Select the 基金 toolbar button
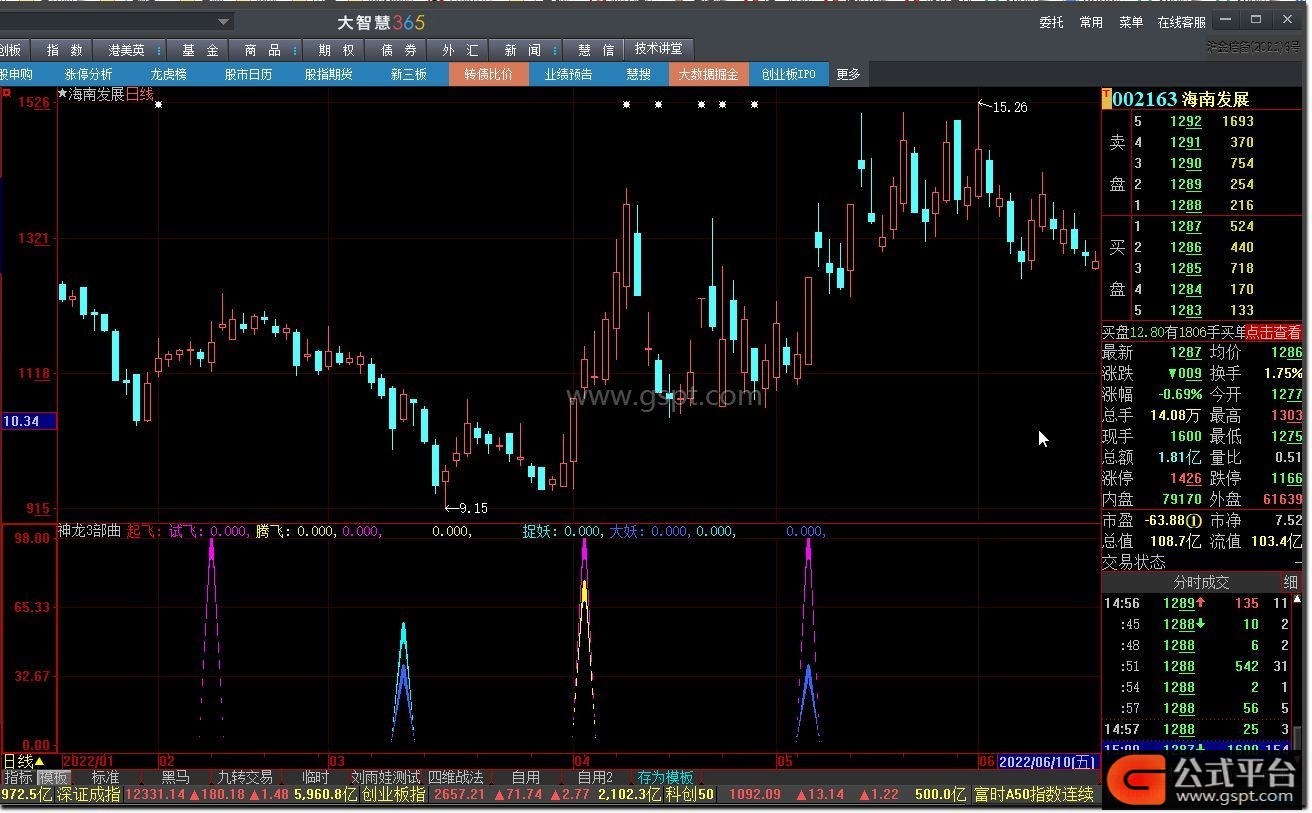 coord(199,50)
